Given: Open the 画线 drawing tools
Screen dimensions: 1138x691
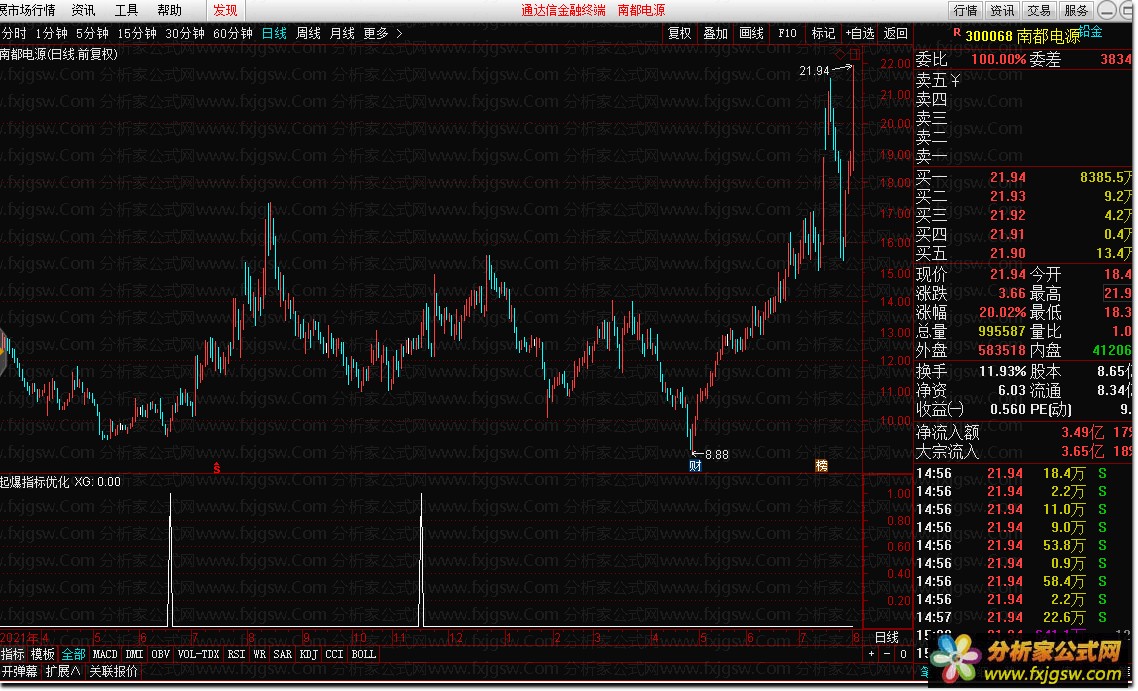Looking at the screenshot, I should point(751,33).
